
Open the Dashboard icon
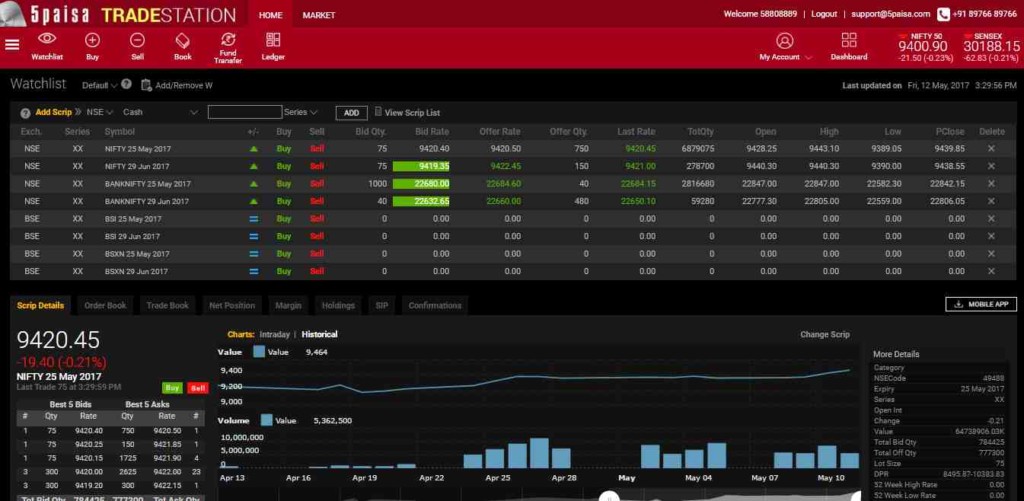pos(849,41)
